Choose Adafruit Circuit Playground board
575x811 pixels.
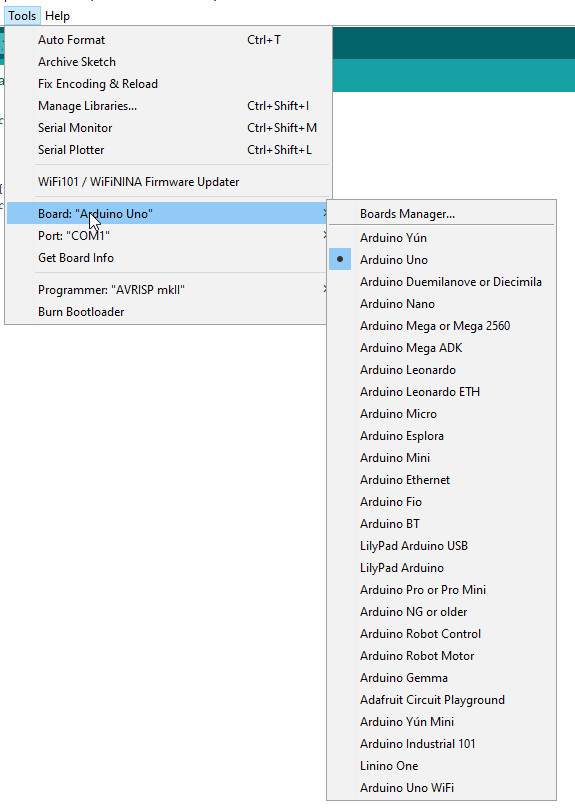tap(442, 700)
